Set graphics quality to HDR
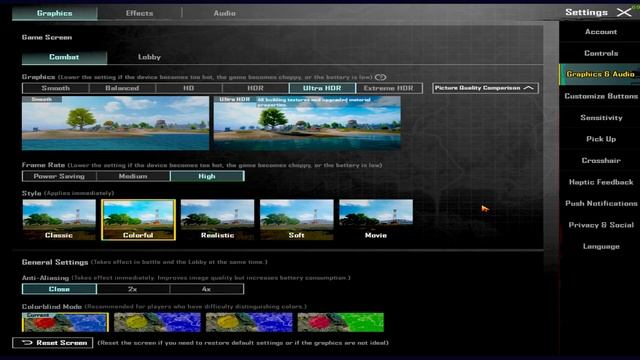Viewport: 640px width, 360px height. click(x=255, y=88)
